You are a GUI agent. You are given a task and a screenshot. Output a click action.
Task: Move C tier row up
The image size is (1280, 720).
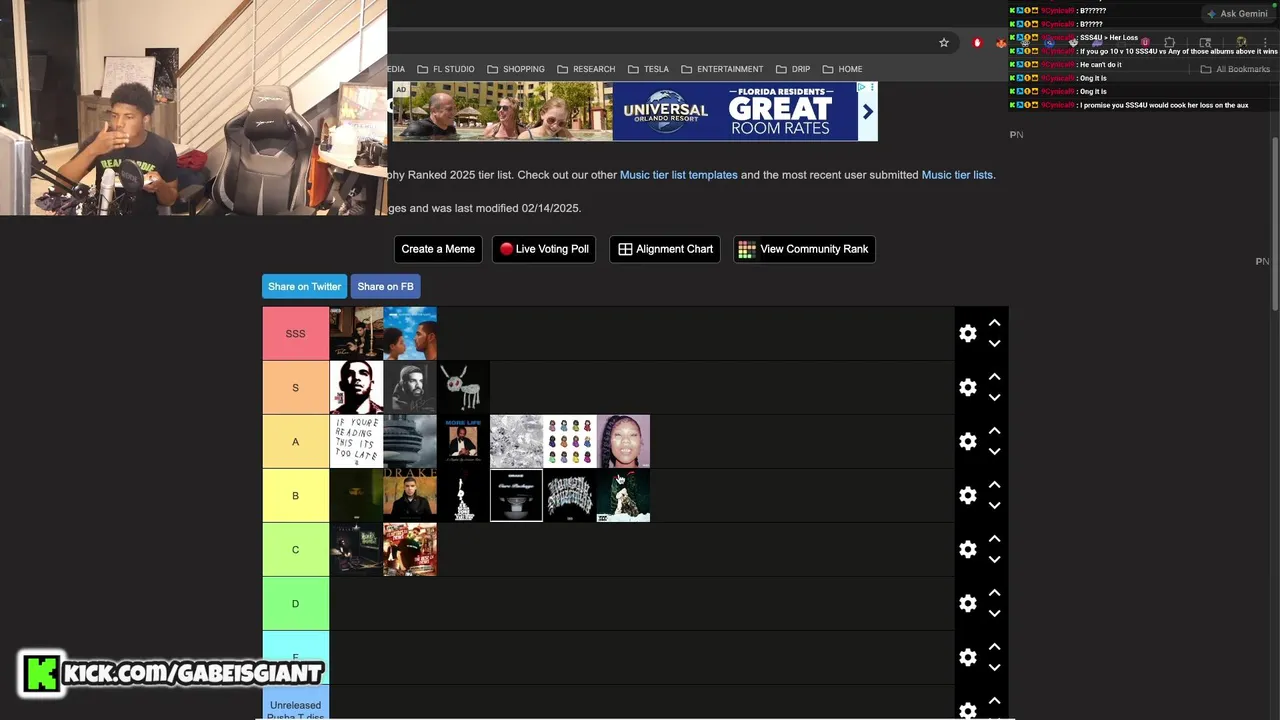(994, 539)
